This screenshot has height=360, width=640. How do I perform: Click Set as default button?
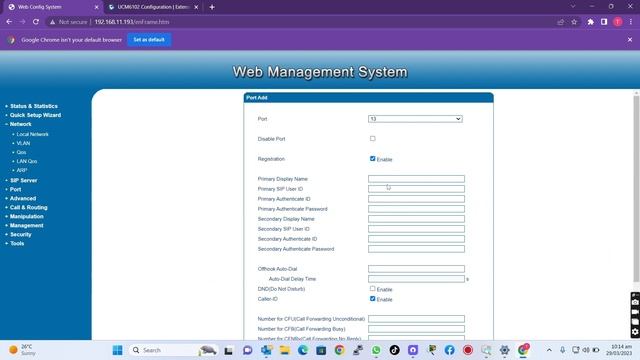[149, 40]
